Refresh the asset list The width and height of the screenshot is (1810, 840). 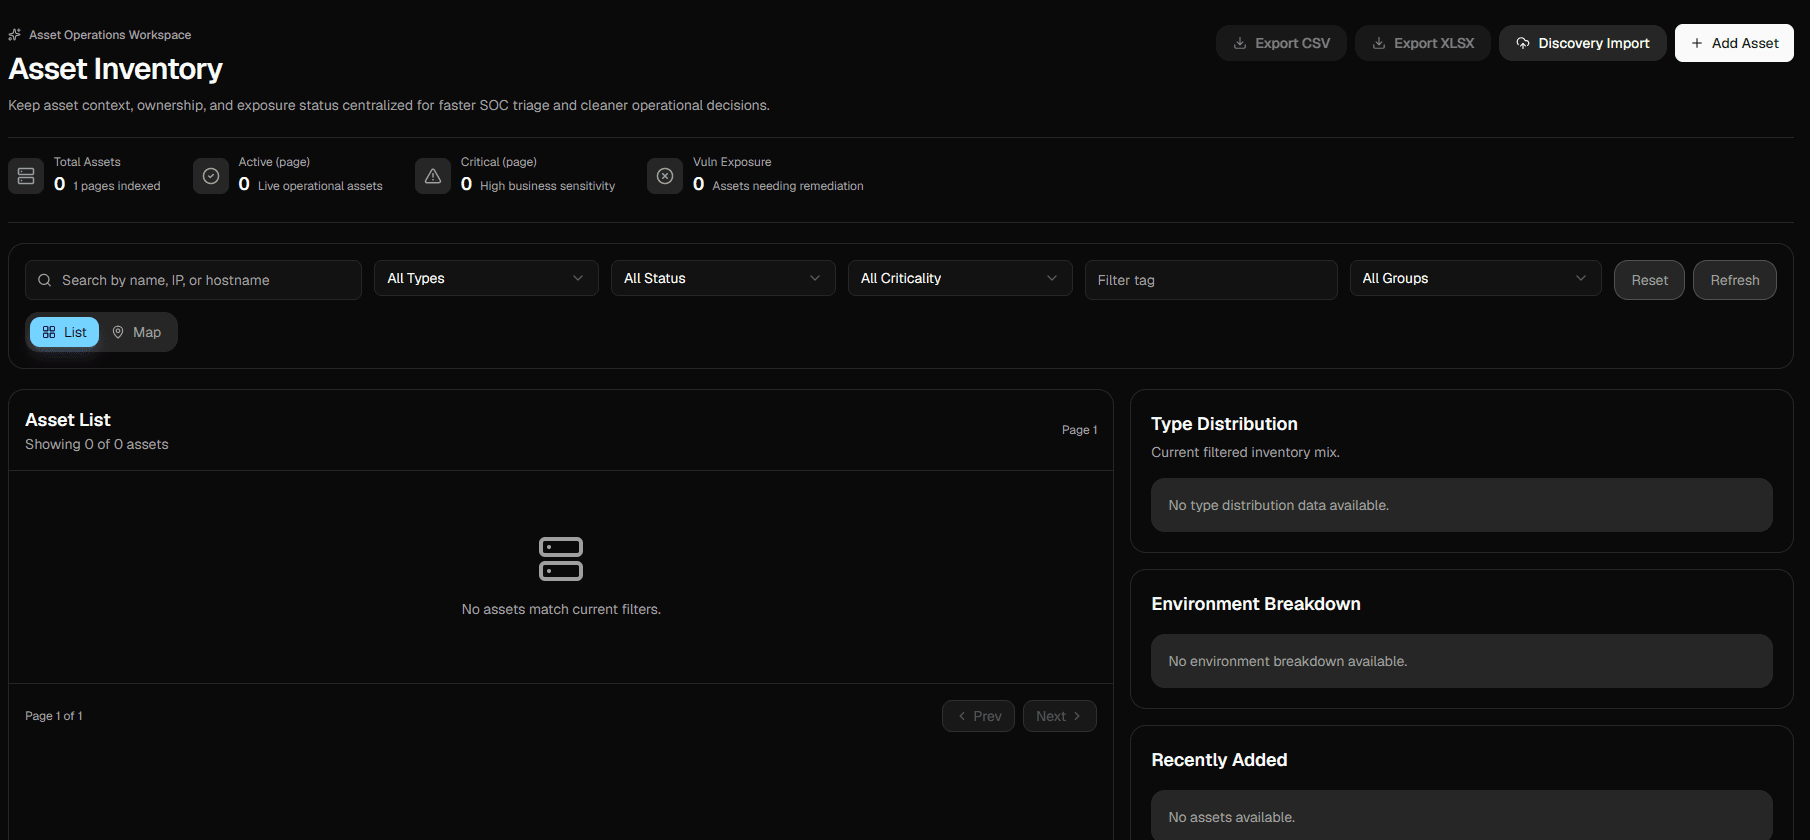click(1735, 280)
